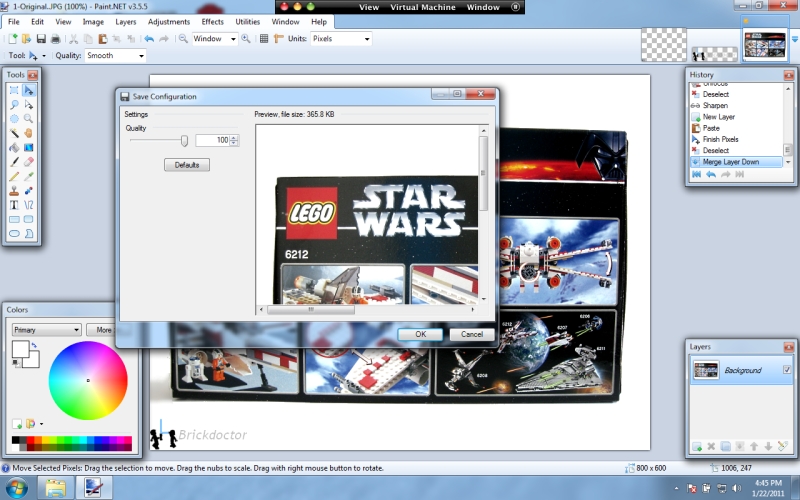This screenshot has width=800, height=500.
Task: Select the Rounded Rectangle shape tool
Action: point(29,219)
